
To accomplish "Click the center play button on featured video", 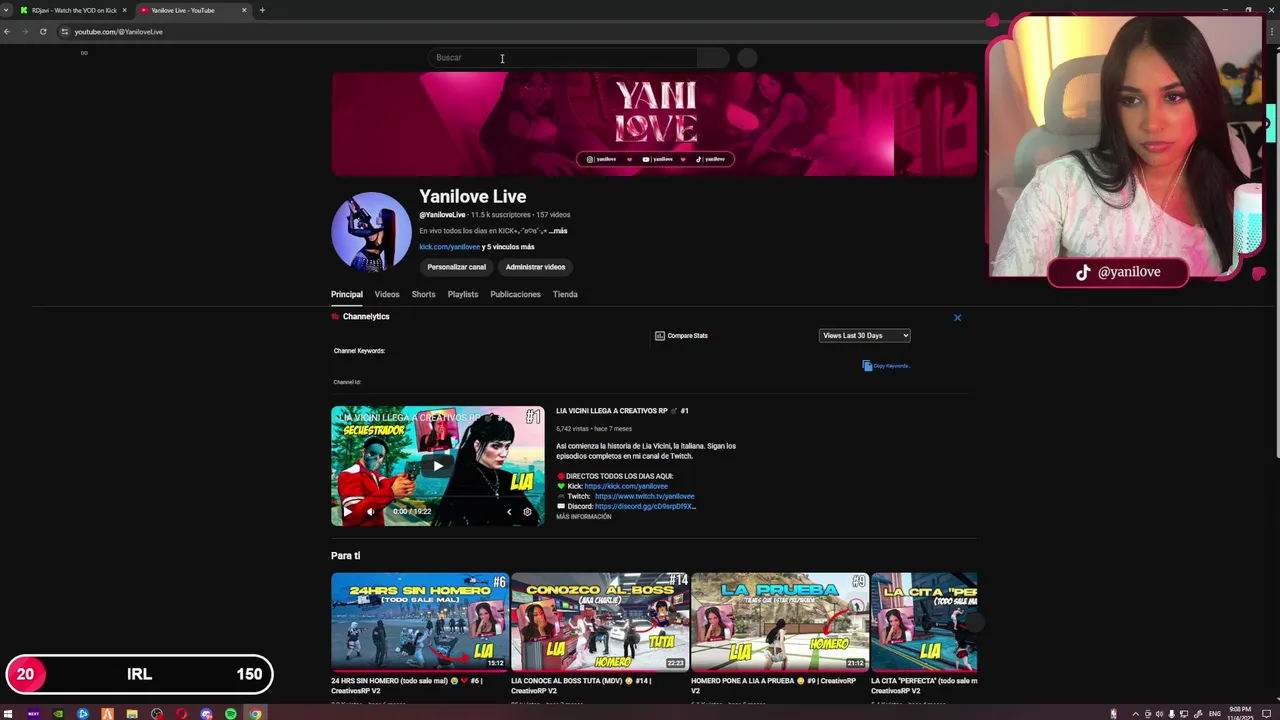I will tap(438, 466).
